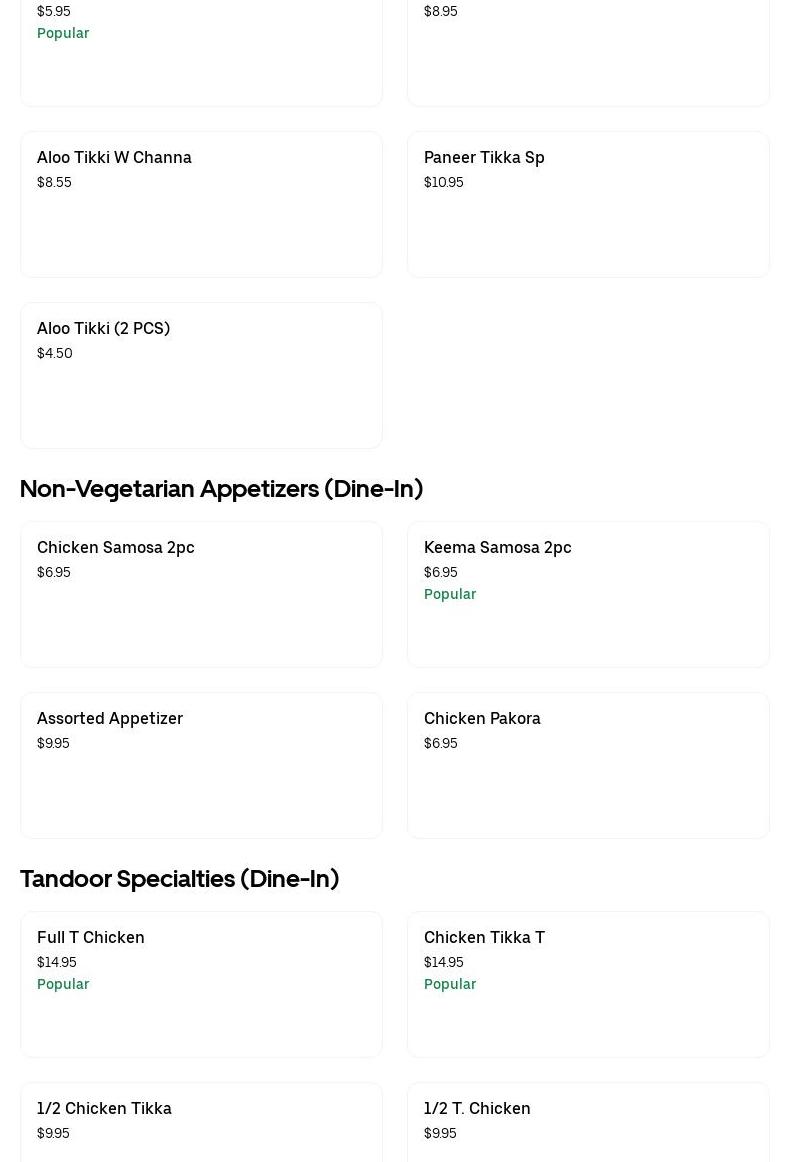Open Aloo Tikki (2 PCS) item card
804x1162 pixels.
(x=201, y=375)
